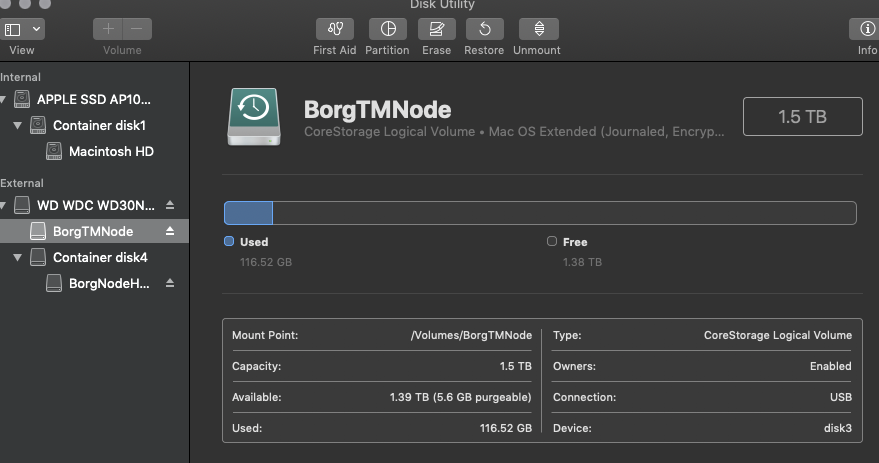
Task: Select Container disk1 in the sidebar
Action: 99,126
